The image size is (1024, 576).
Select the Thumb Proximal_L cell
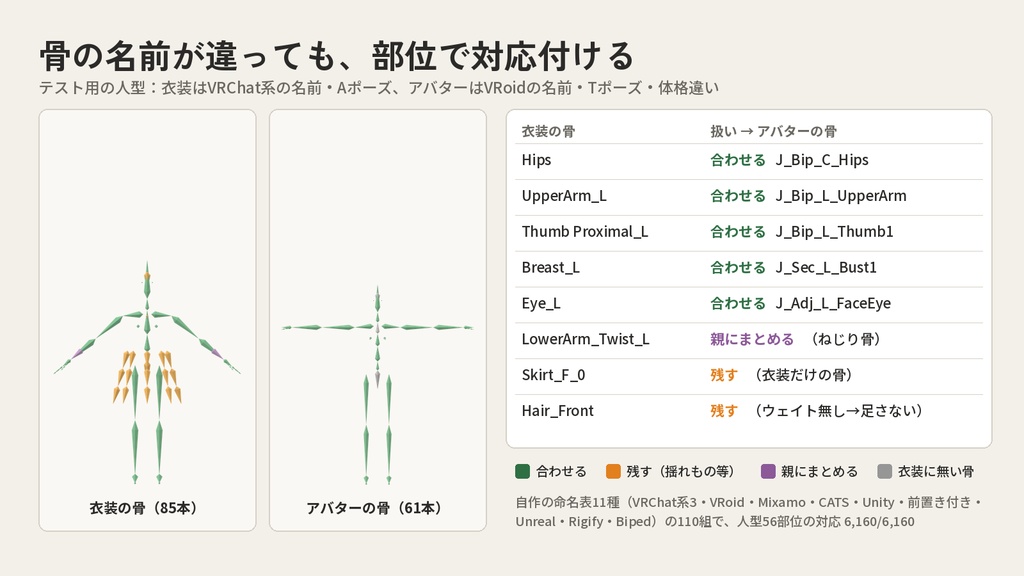tap(584, 232)
